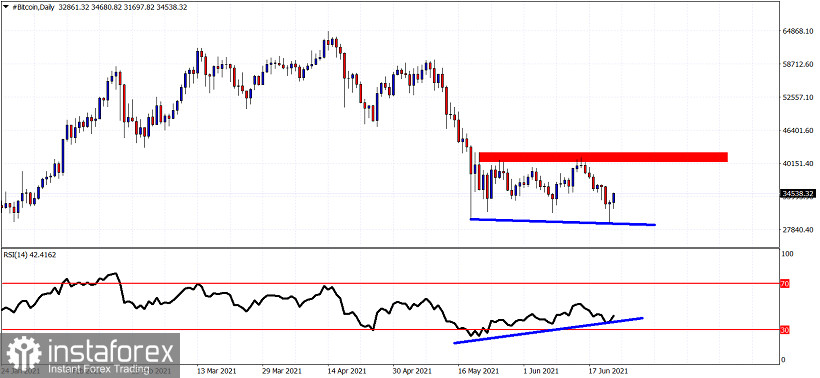Click the RSI scale value 100
820x378 pixels.
click(787, 254)
